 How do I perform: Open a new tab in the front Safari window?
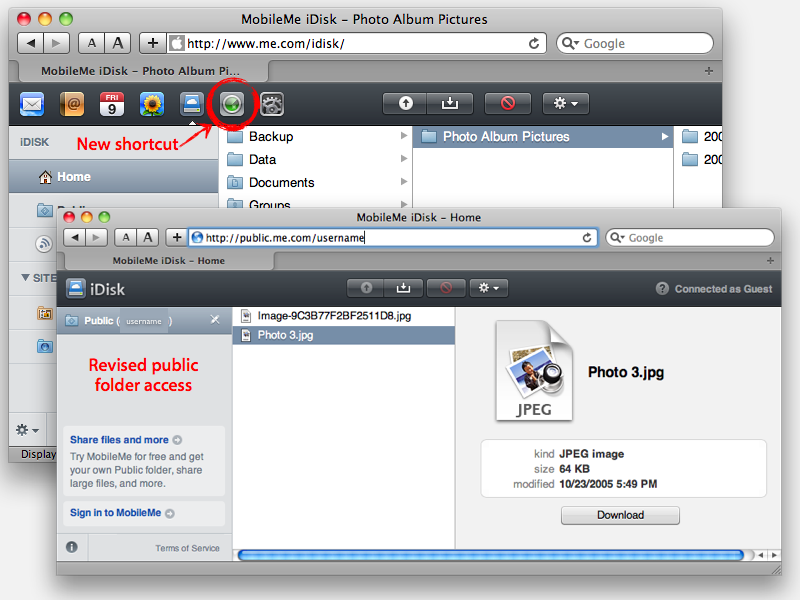pyautogui.click(x=770, y=261)
